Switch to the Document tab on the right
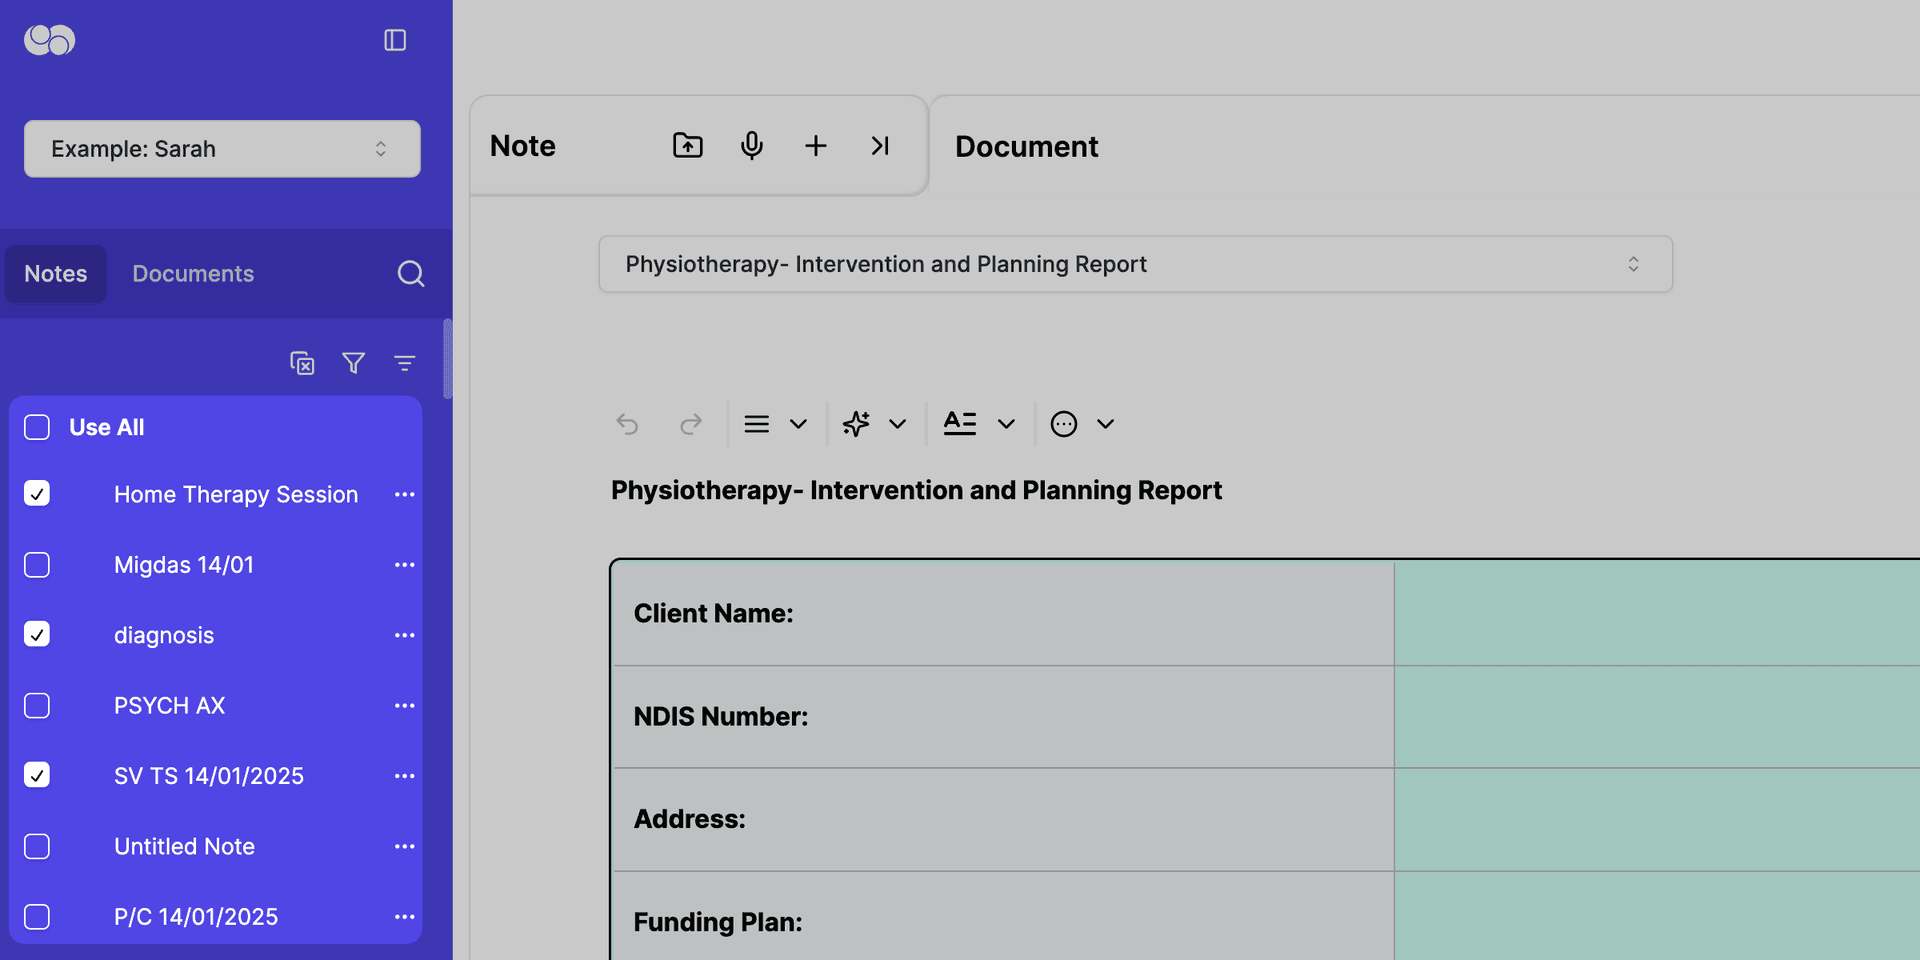This screenshot has width=1920, height=960. point(1026,146)
